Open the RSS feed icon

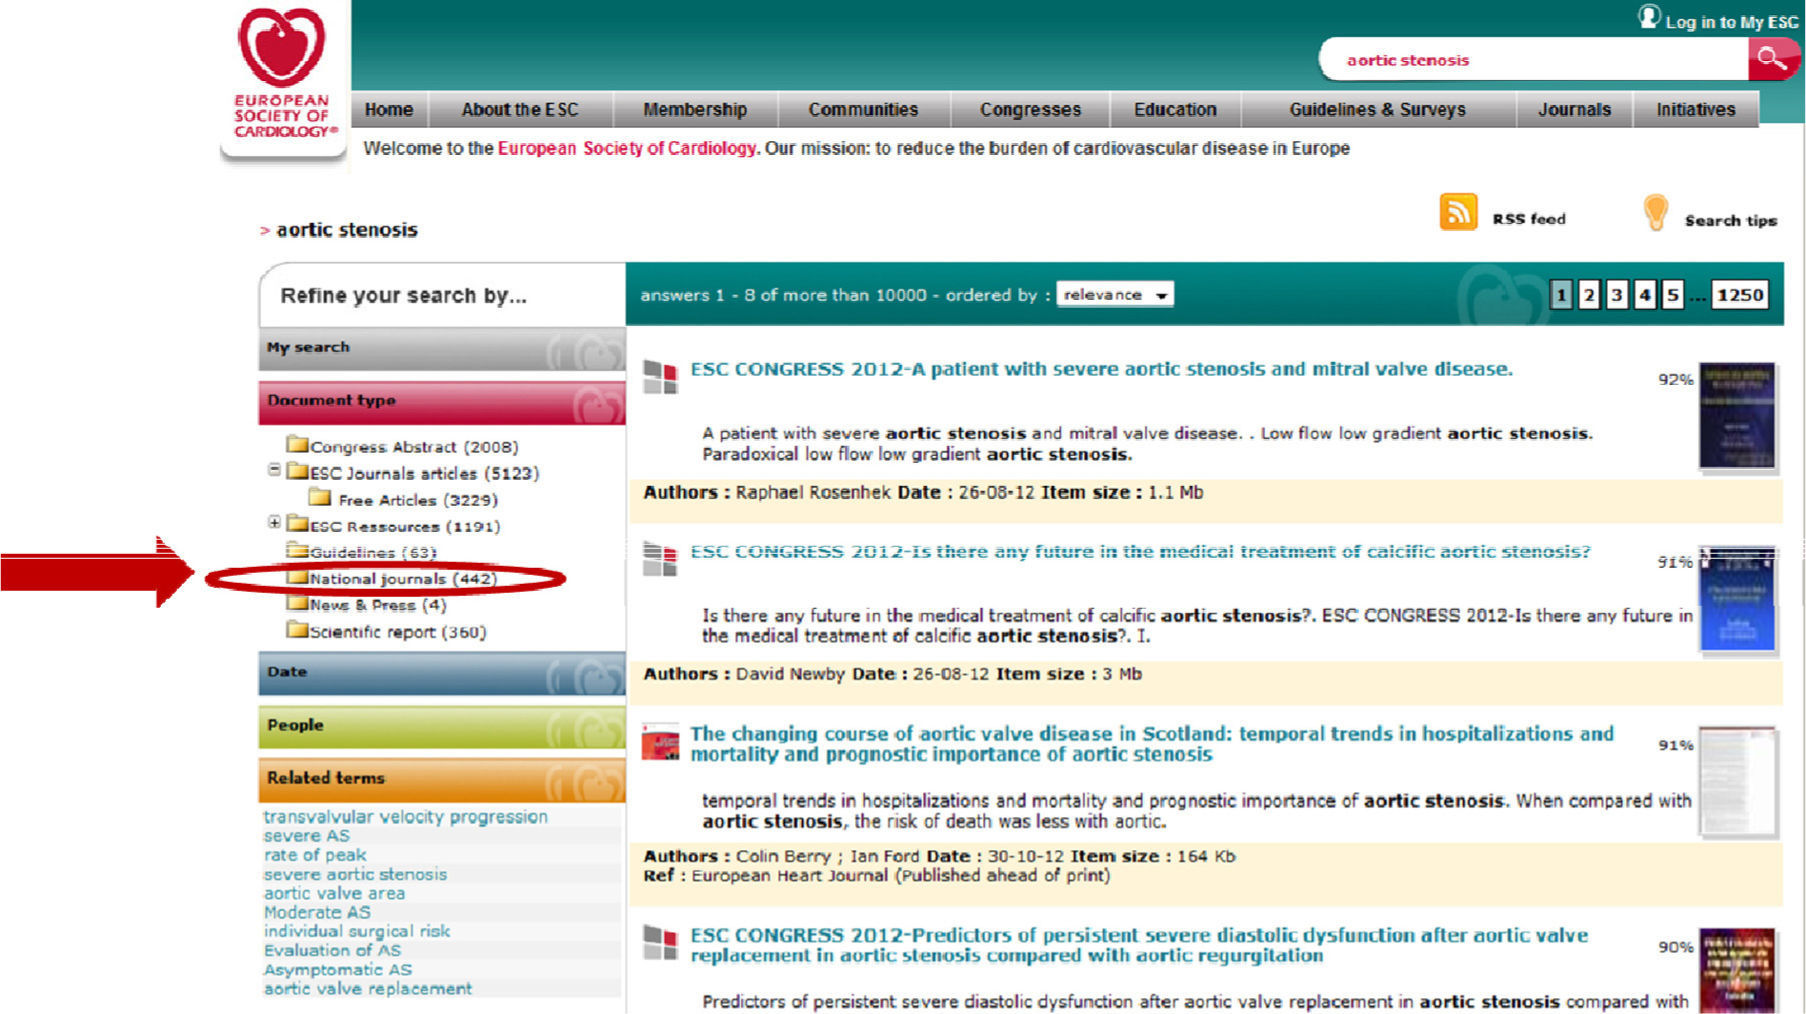[1458, 212]
